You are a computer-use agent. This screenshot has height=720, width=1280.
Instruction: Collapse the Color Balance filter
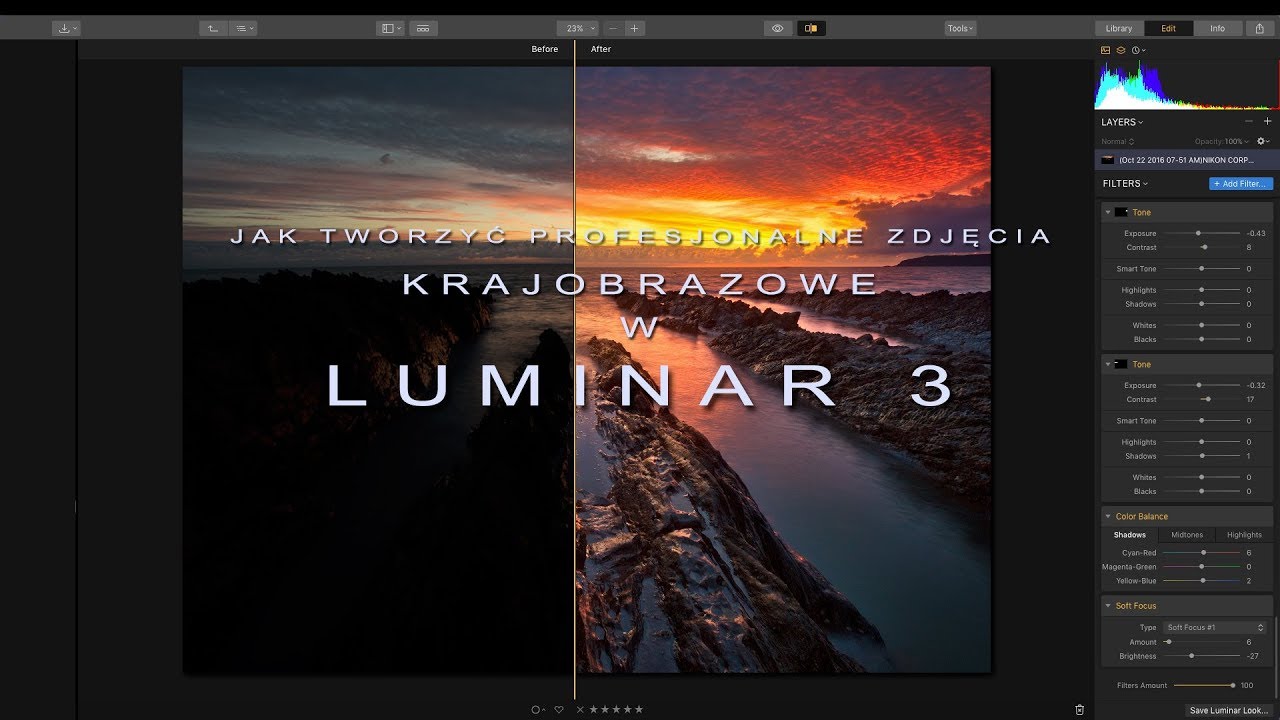(1108, 516)
